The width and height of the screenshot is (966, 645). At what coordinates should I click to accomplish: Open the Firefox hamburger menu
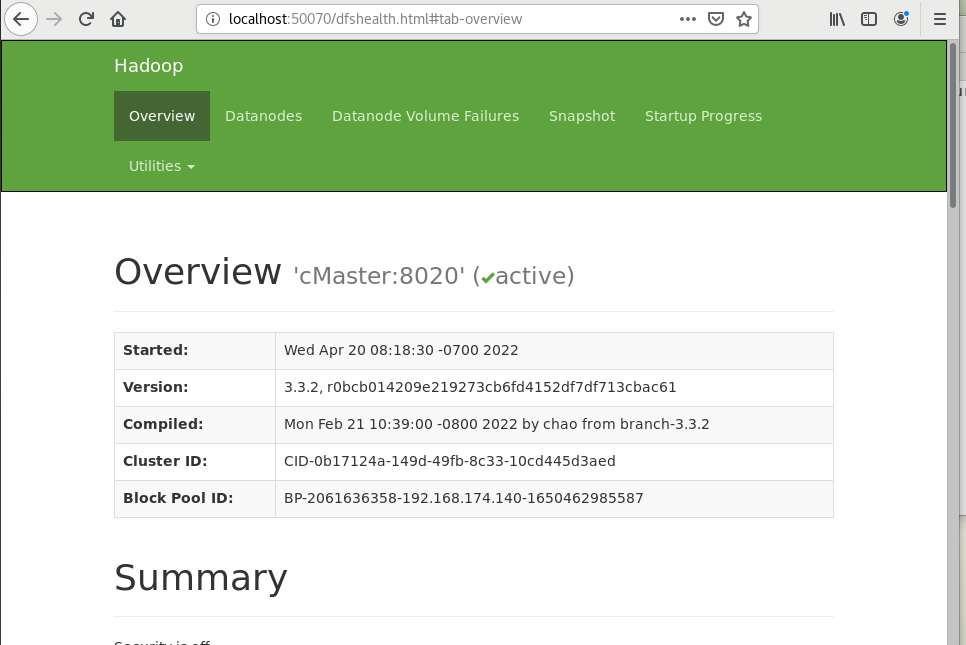point(940,19)
